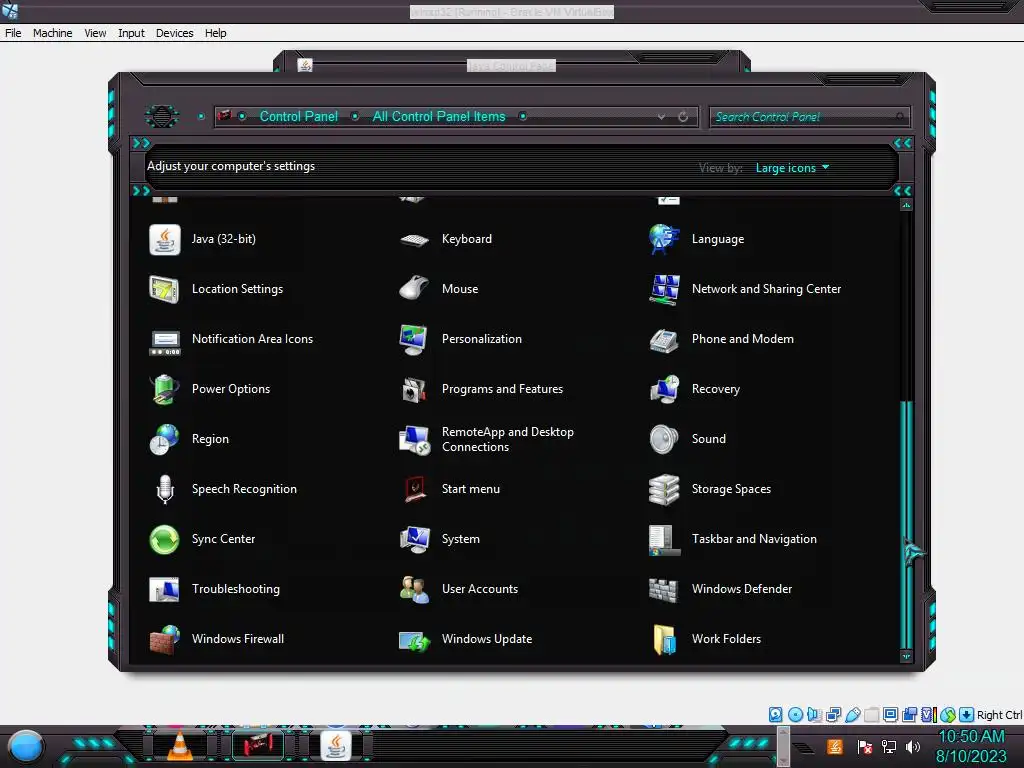Open the Programs and Features icon
The image size is (1024, 768).
pos(414,390)
